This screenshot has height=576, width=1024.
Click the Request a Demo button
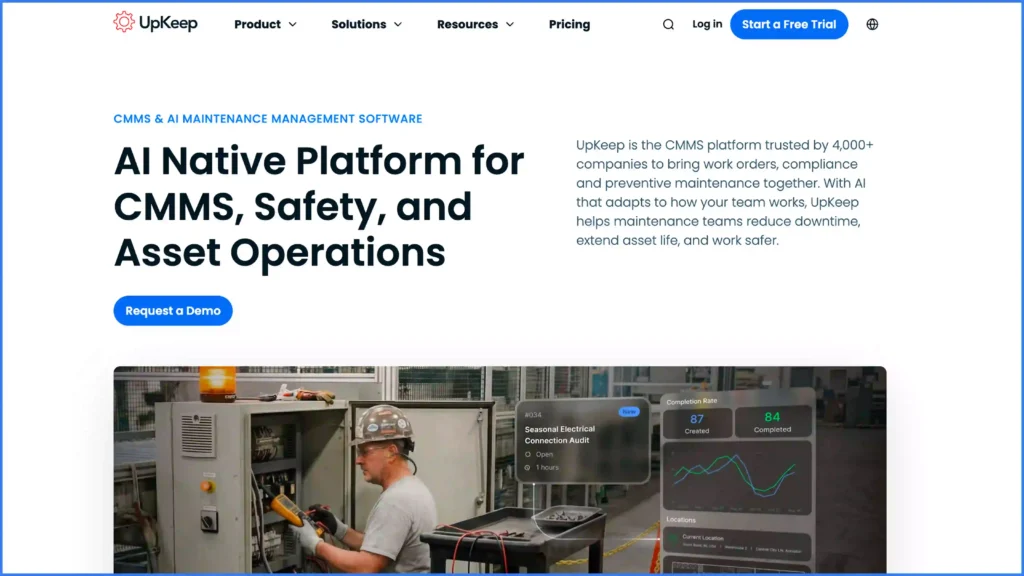[x=173, y=311]
